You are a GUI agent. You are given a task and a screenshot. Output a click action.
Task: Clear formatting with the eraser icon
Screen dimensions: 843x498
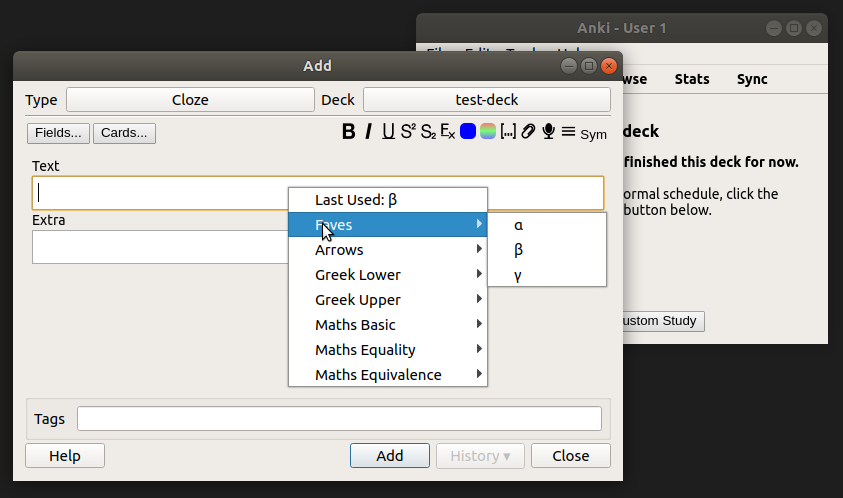(x=447, y=131)
